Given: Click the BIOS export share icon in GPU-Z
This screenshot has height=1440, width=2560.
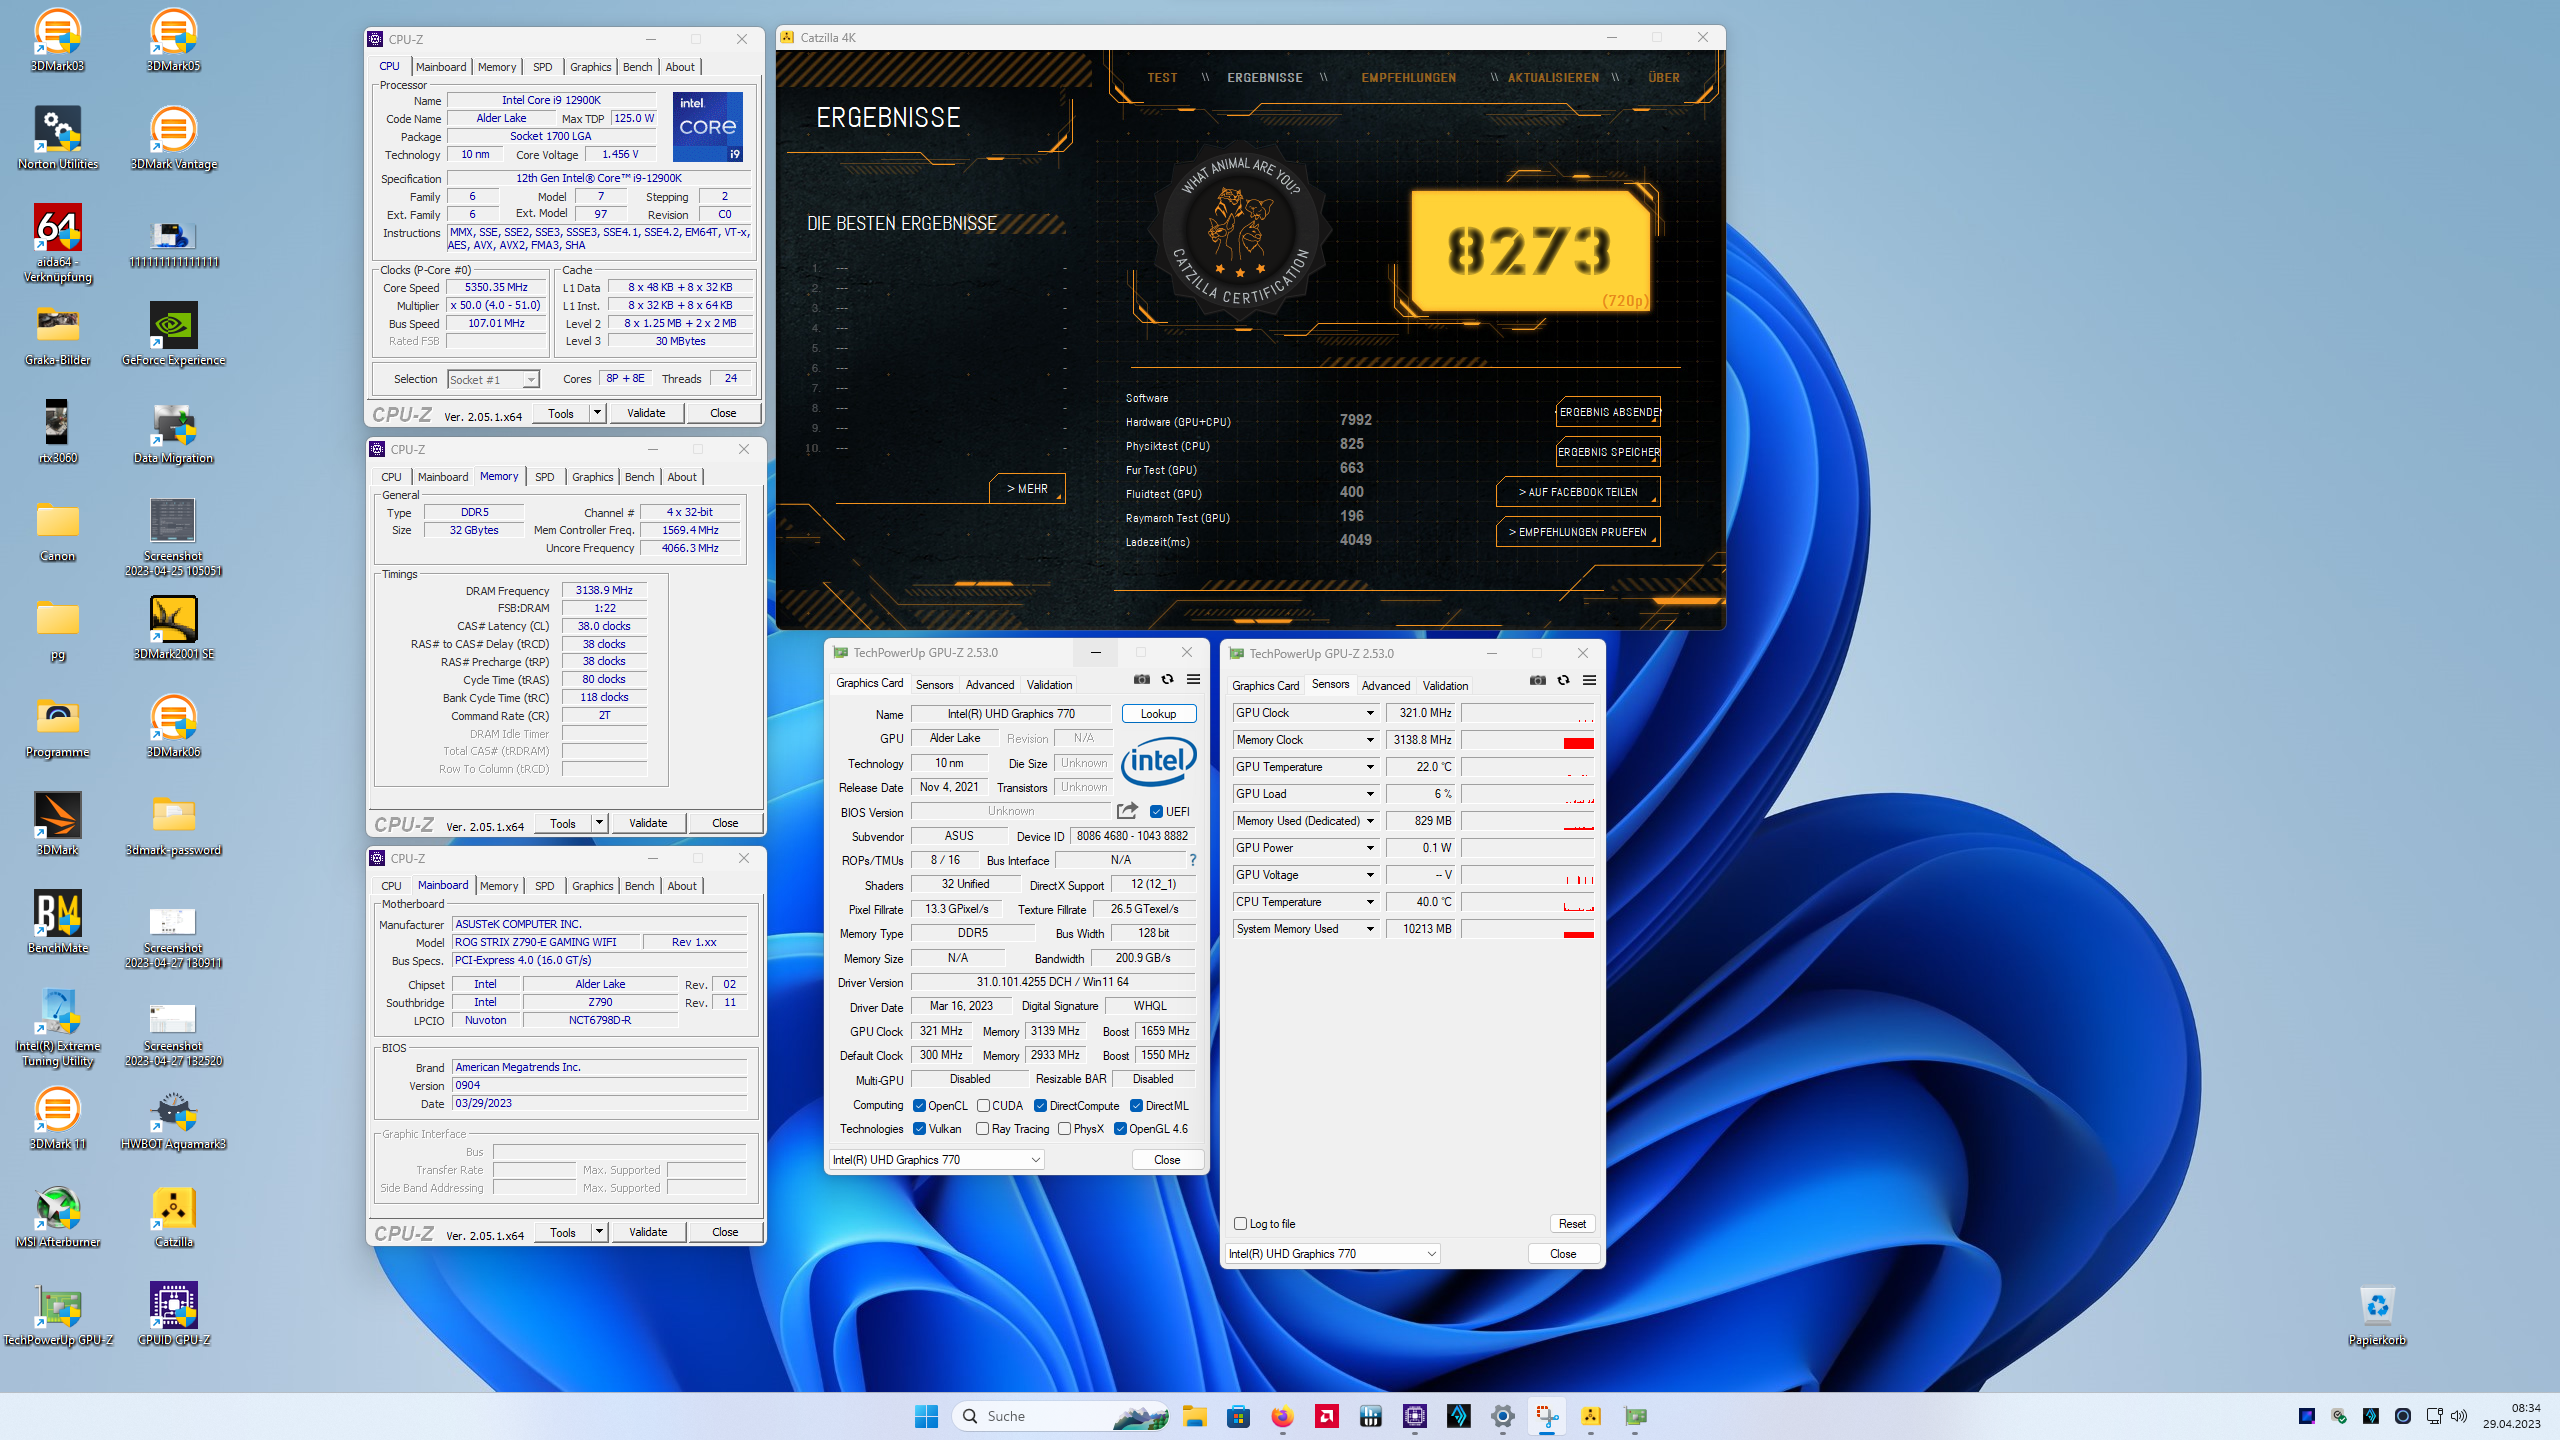Looking at the screenshot, I should click(x=1127, y=811).
